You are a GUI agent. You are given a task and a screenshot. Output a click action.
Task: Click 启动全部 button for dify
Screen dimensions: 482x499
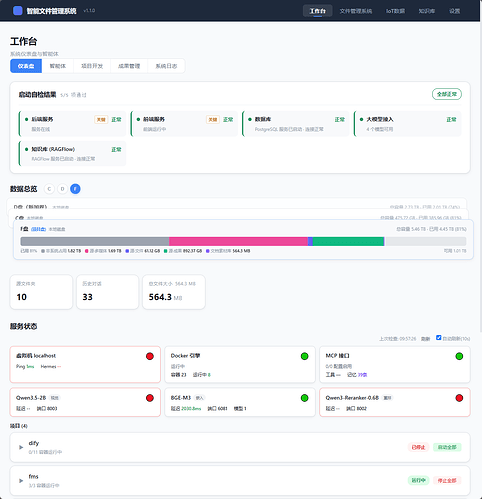coord(447,447)
